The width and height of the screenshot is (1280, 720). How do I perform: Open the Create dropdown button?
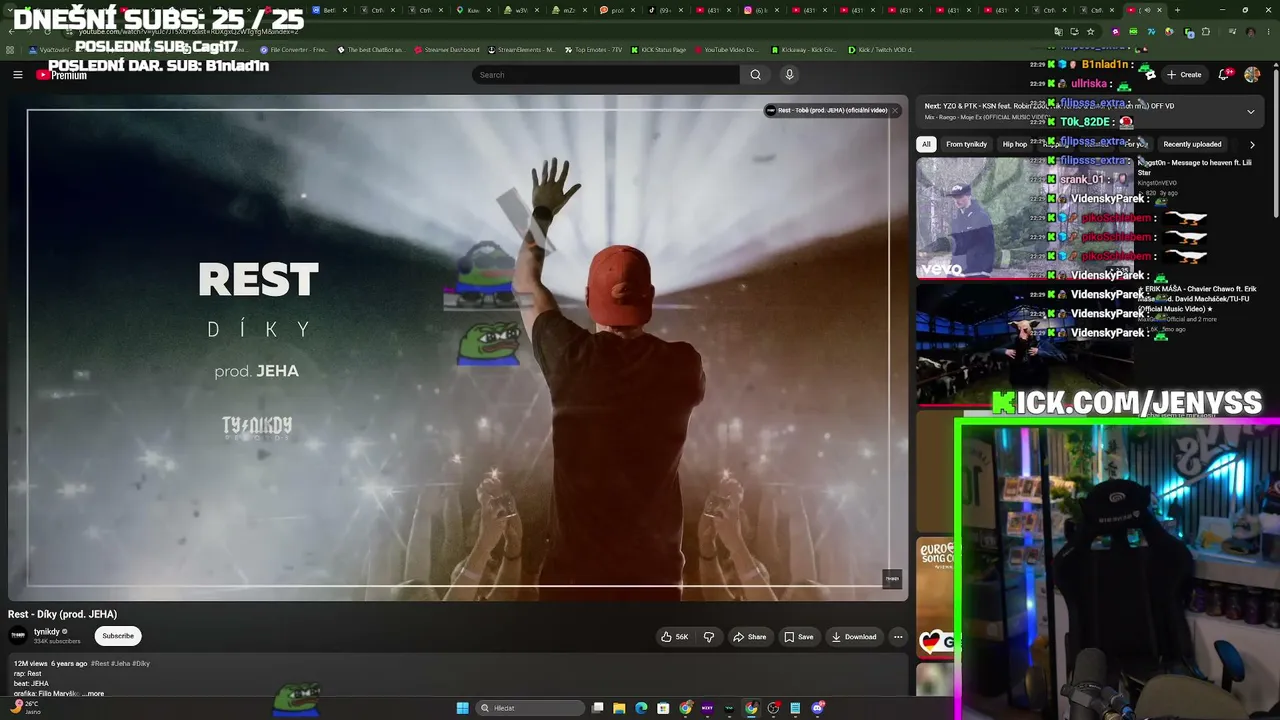coord(1184,75)
